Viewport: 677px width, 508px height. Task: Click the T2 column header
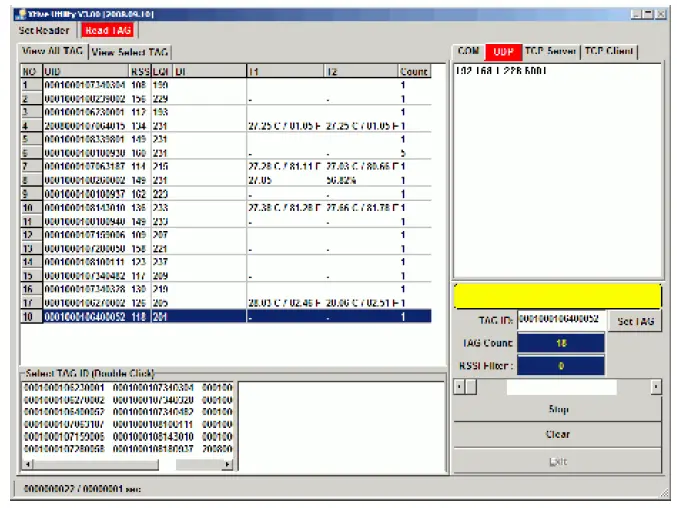[361, 71]
